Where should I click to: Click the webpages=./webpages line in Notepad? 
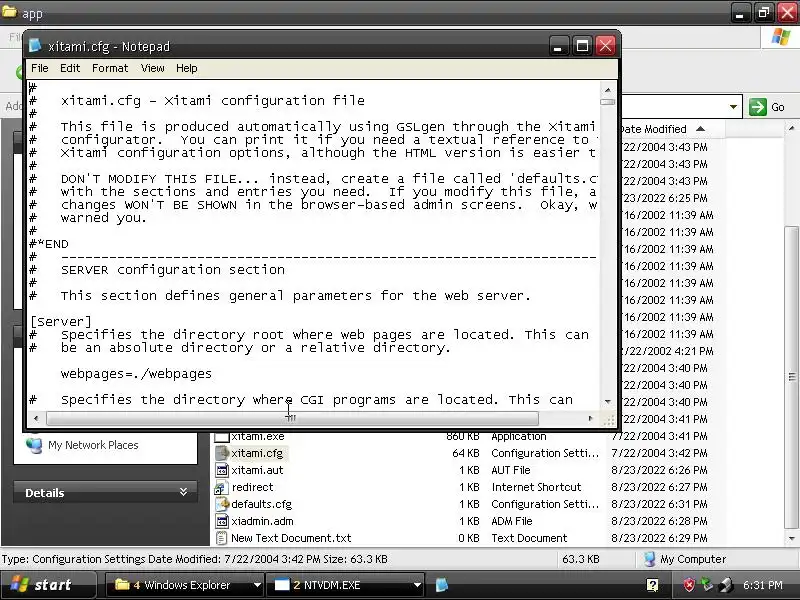136,373
